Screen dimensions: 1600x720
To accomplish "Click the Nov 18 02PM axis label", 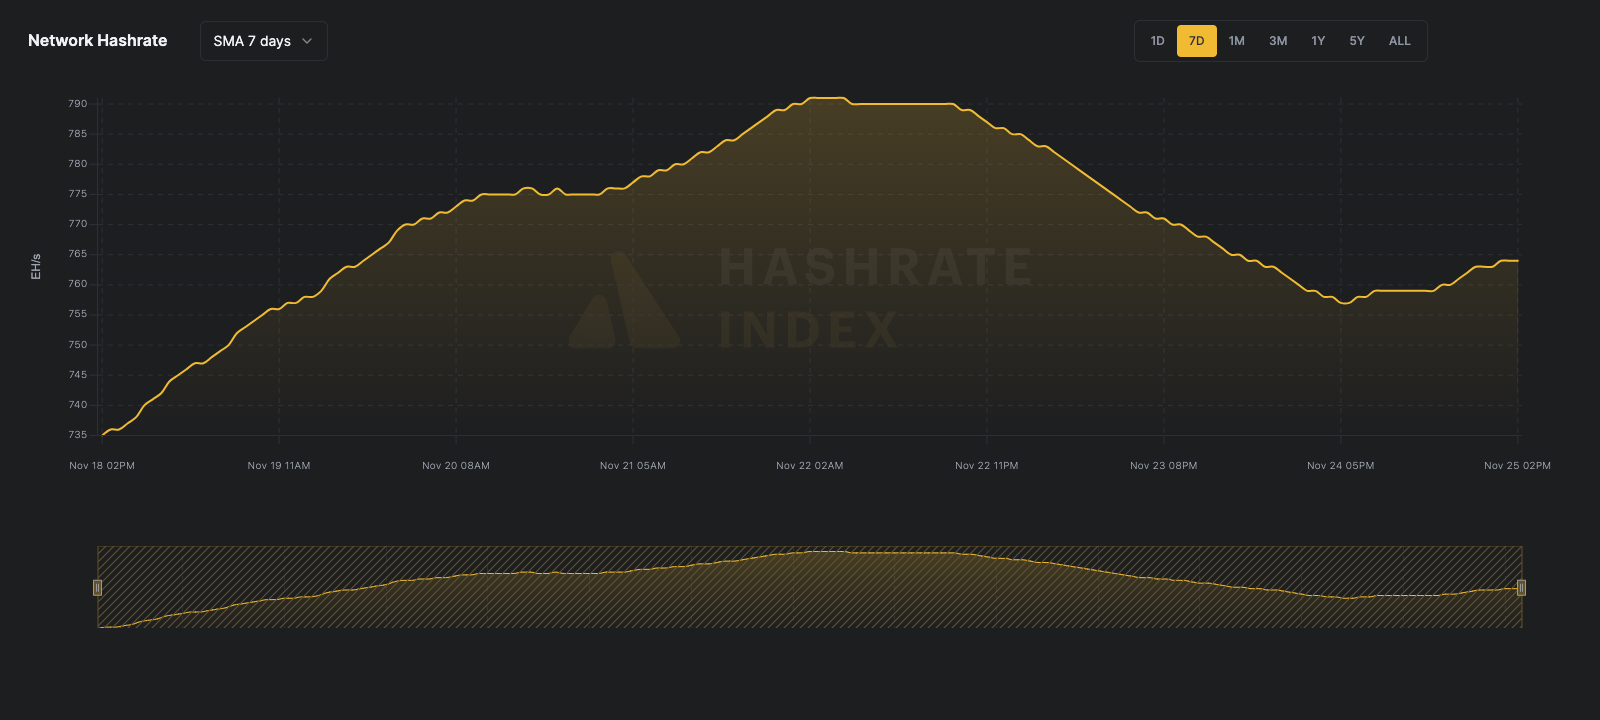I will (102, 466).
